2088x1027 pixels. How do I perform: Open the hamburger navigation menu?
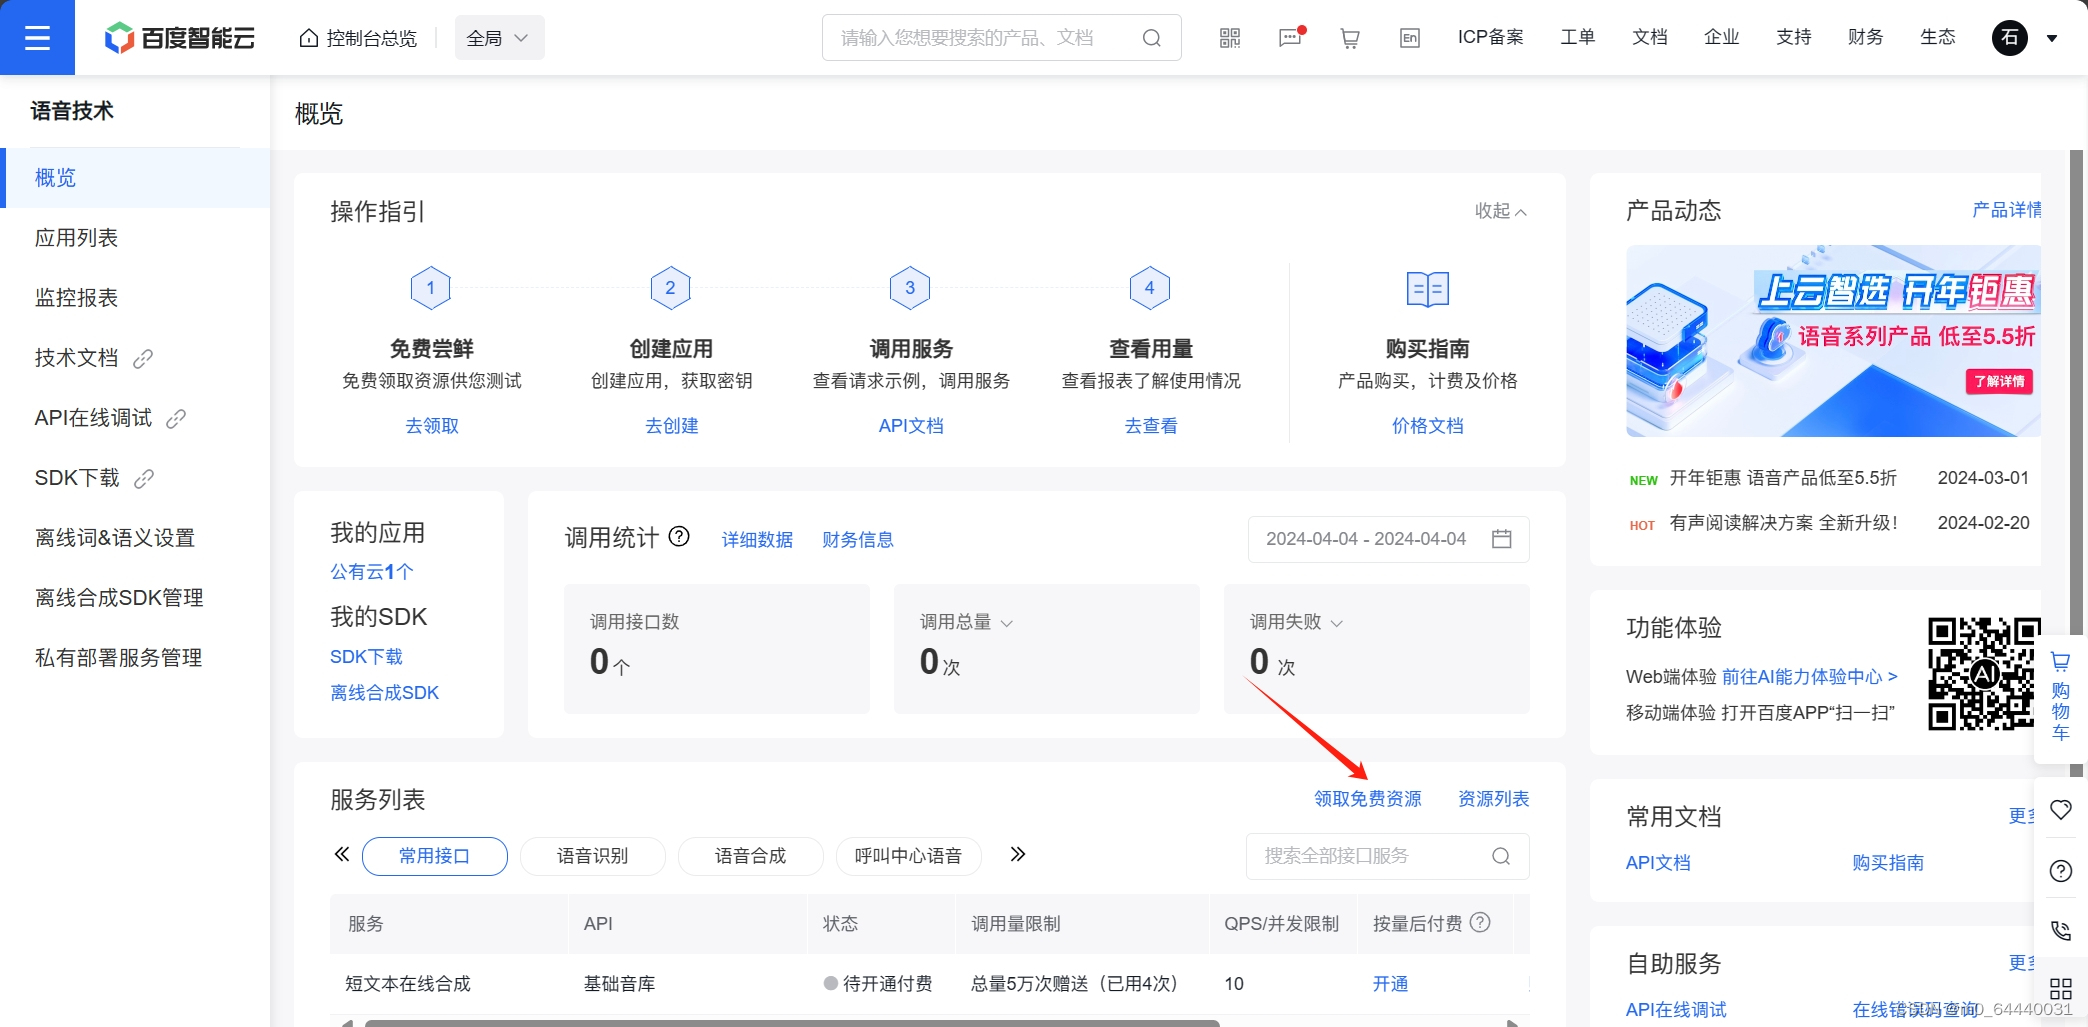coord(37,38)
